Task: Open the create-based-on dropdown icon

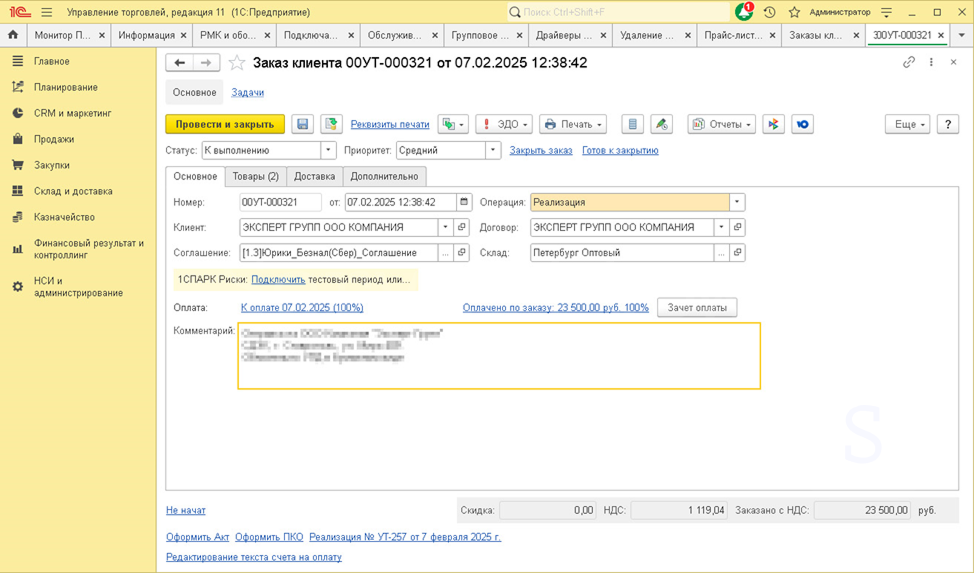Action: point(453,124)
